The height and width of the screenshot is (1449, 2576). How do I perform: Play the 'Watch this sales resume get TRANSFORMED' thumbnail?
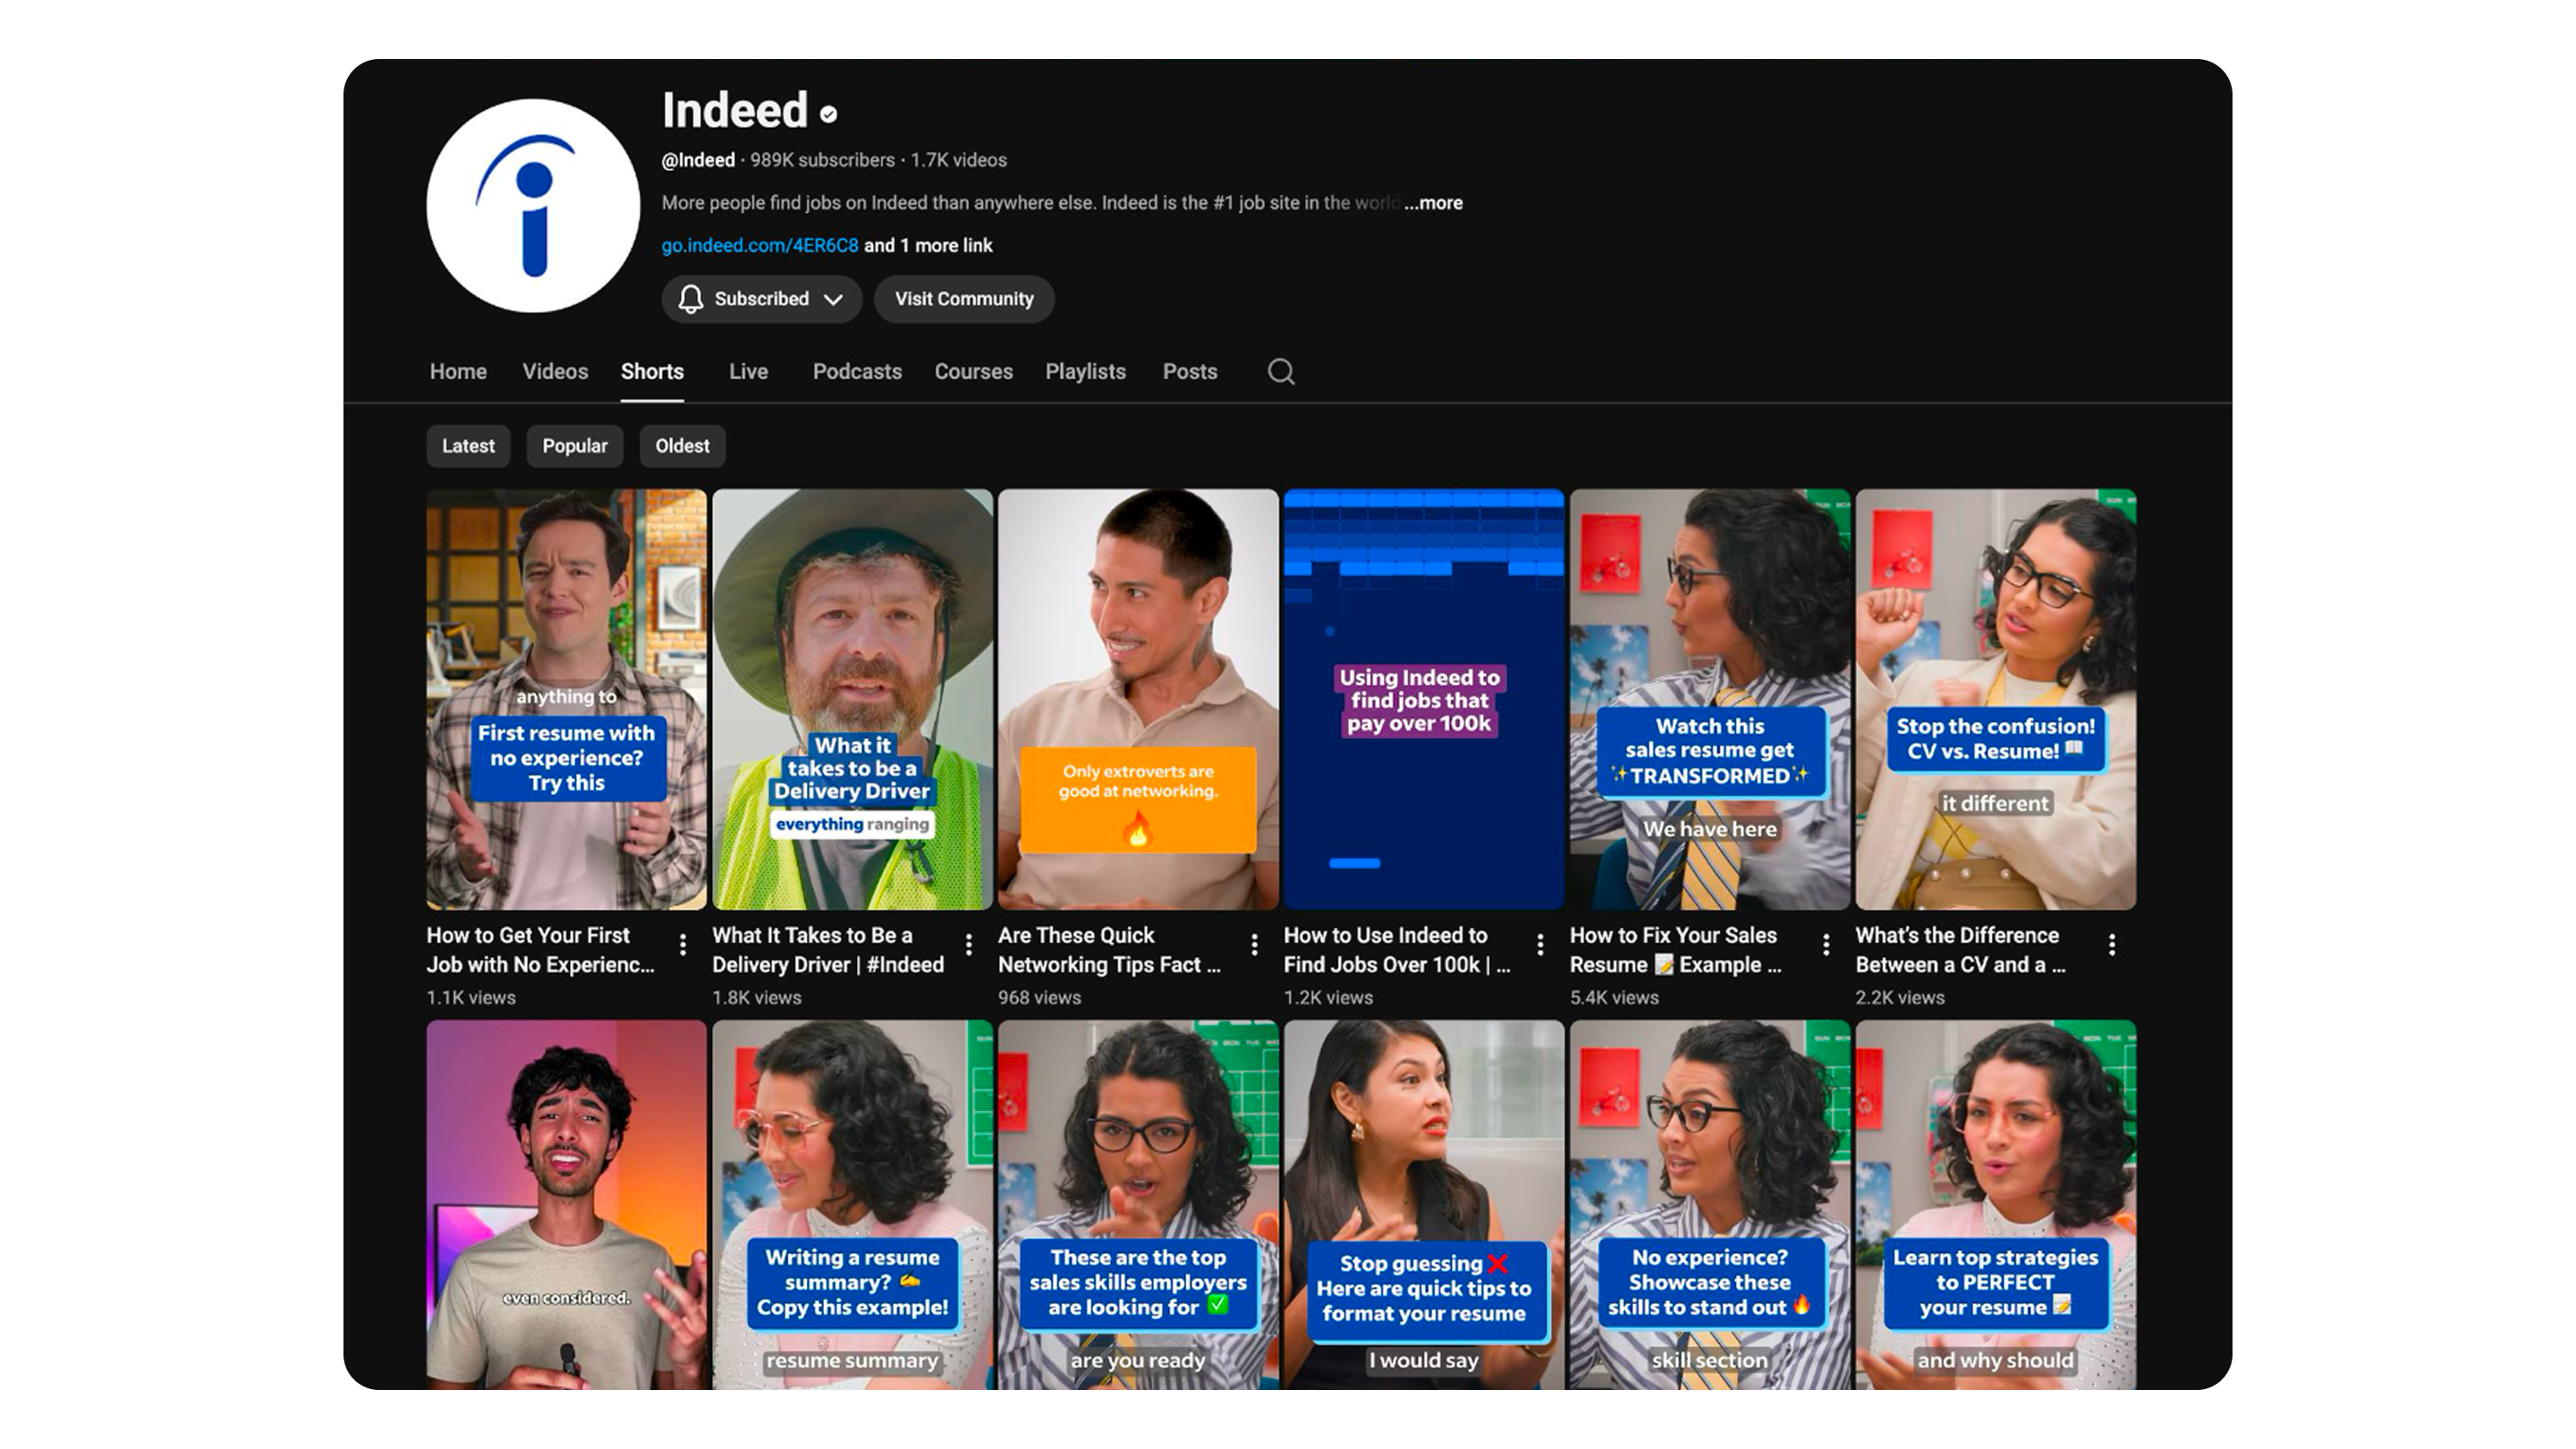tap(1710, 699)
